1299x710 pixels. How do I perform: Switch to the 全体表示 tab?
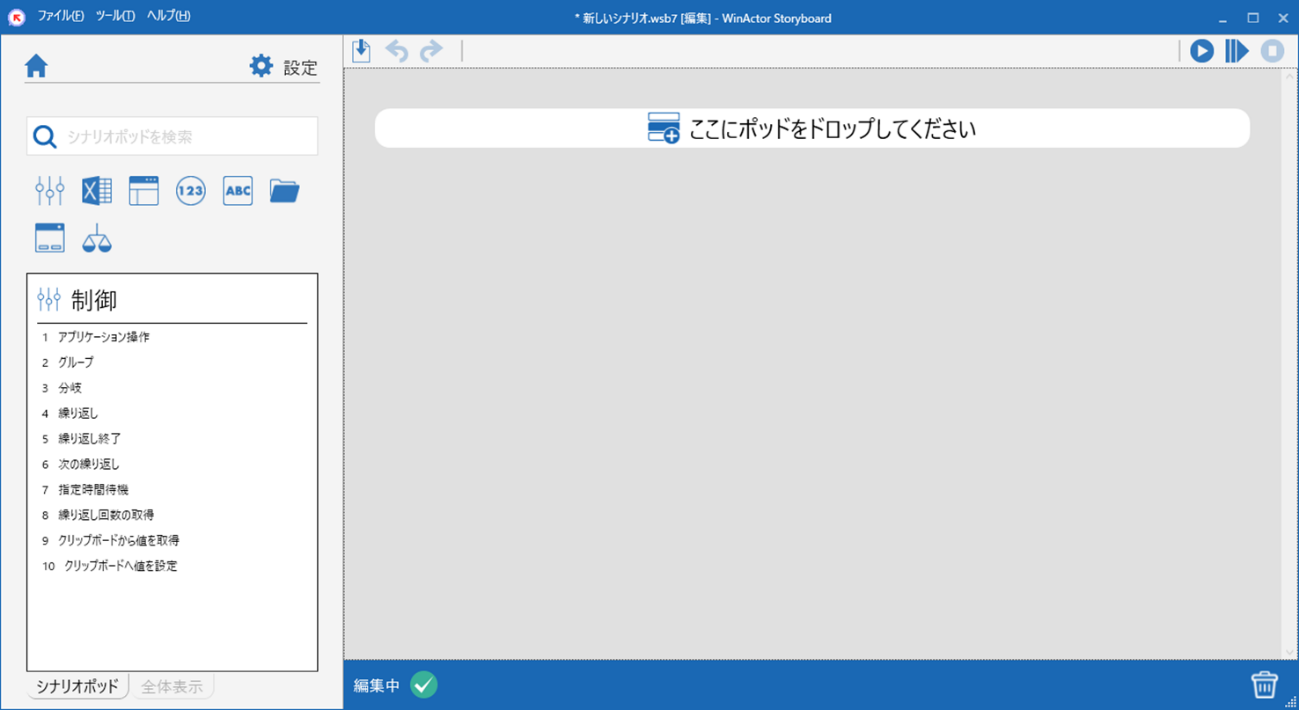pyautogui.click(x=172, y=686)
